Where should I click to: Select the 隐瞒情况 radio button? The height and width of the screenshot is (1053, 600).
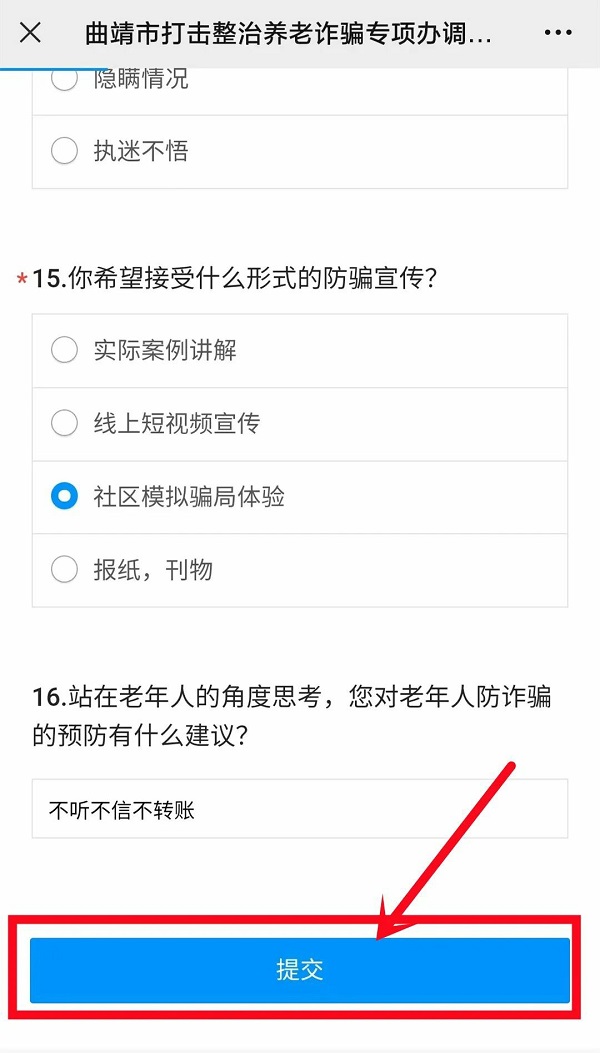click(64, 78)
